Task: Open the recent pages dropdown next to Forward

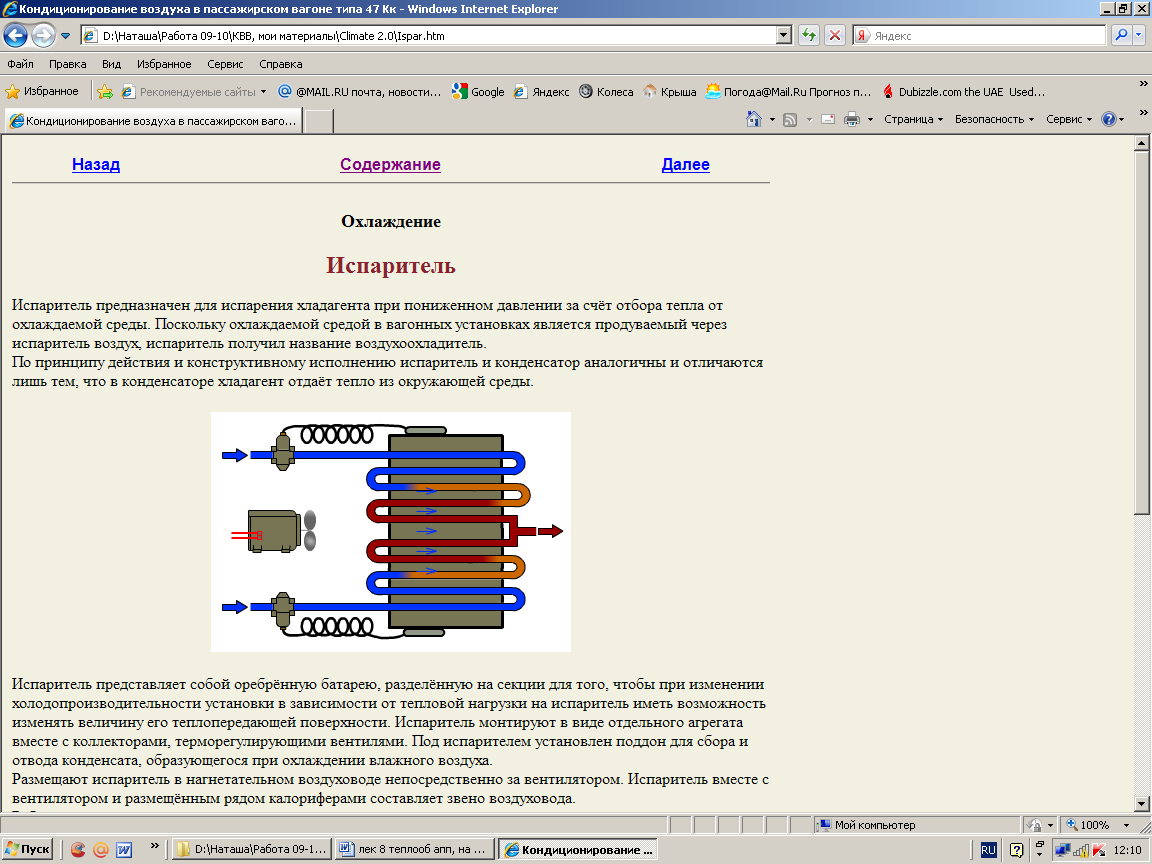Action: [65, 35]
